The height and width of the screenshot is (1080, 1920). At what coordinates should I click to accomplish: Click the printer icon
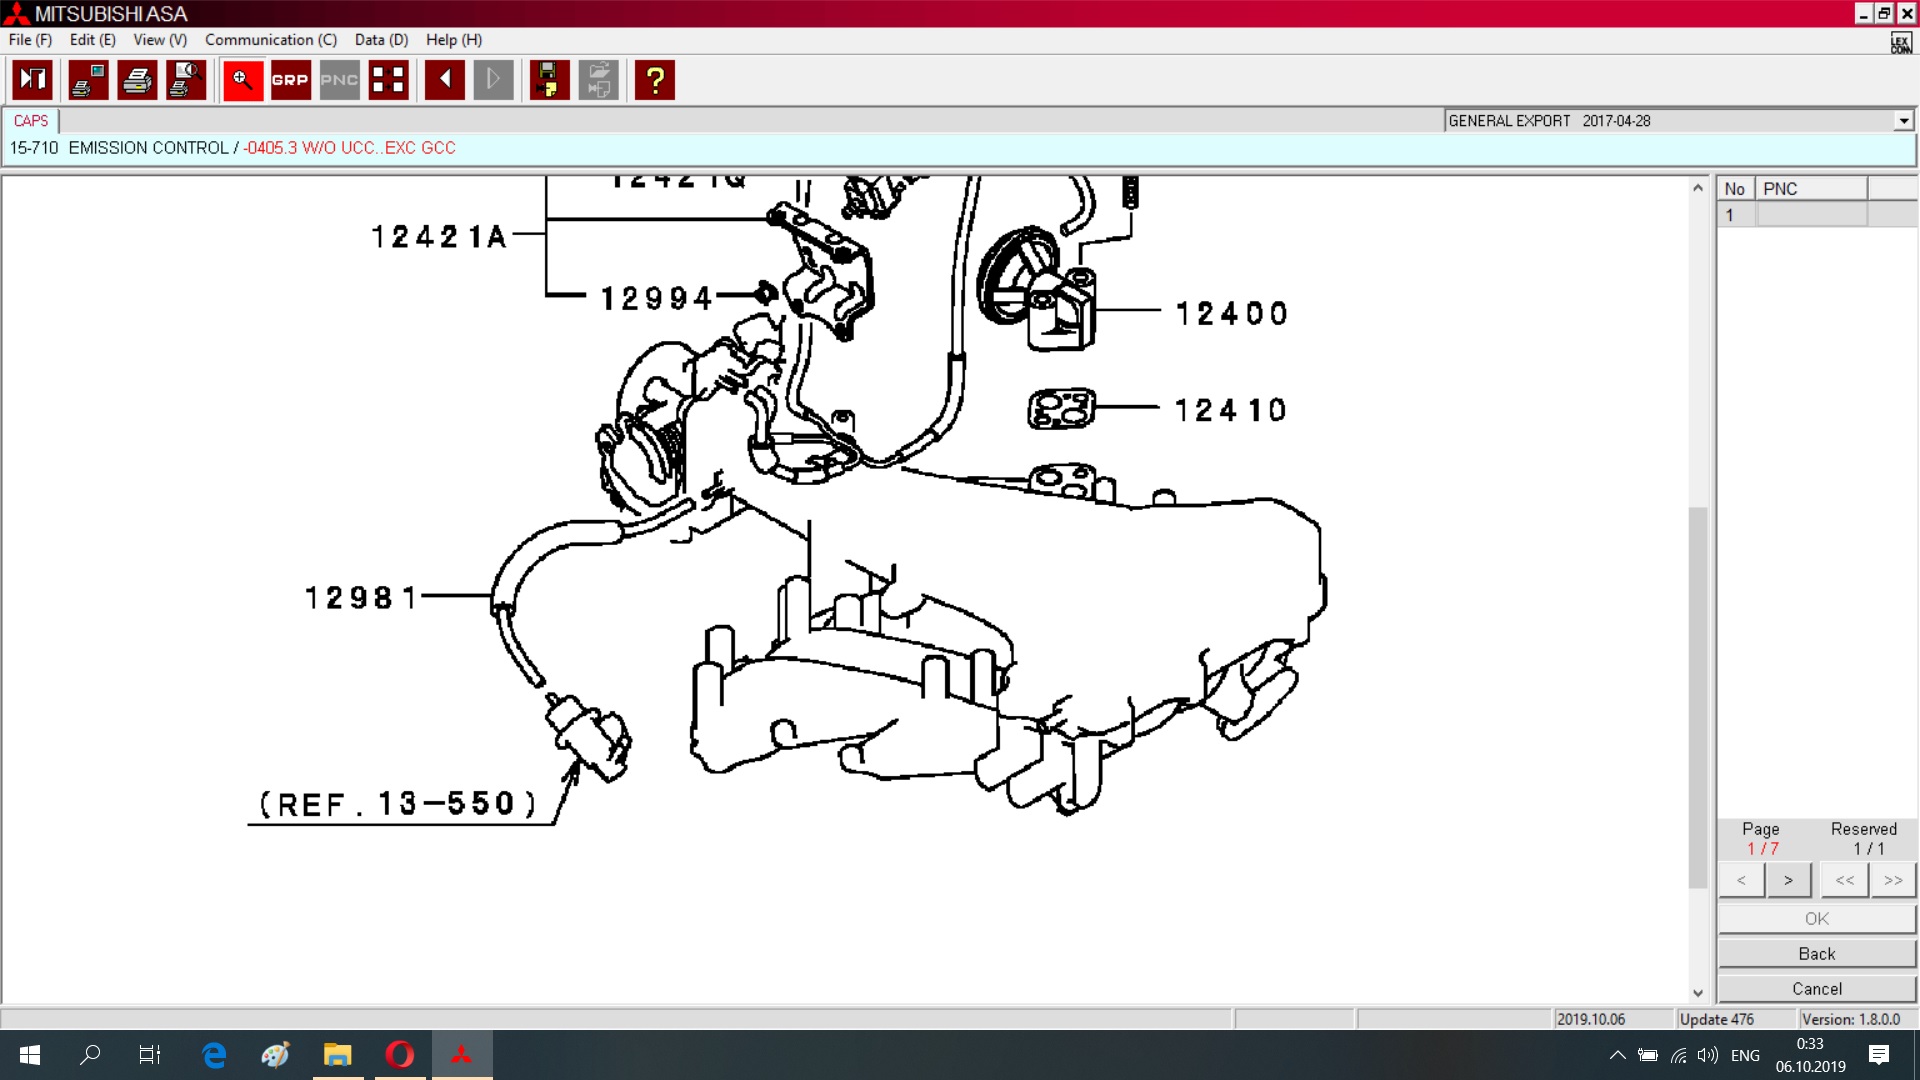click(137, 80)
